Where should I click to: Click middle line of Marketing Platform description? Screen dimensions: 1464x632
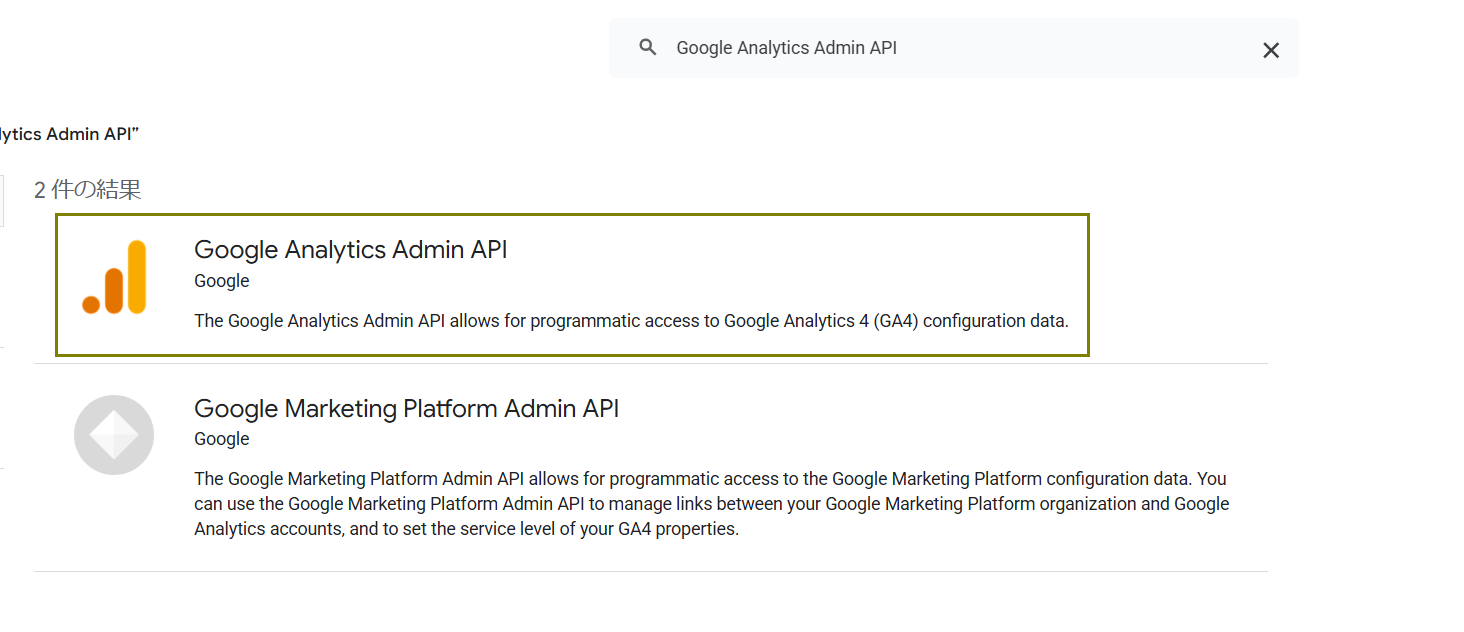[x=710, y=504]
